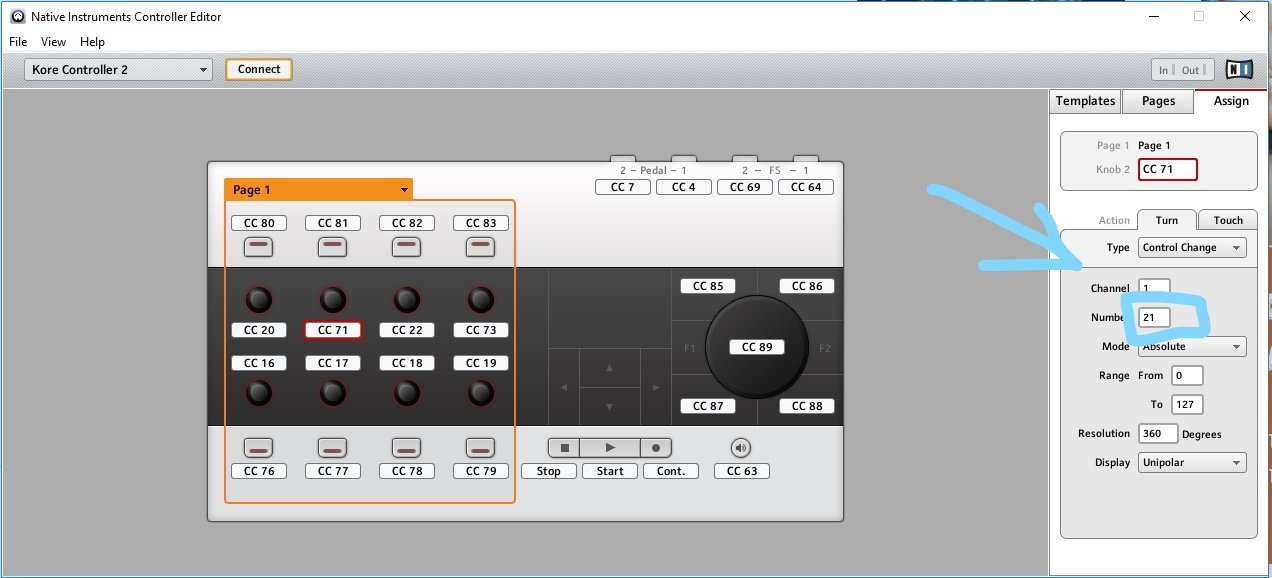This screenshot has height=578, width=1272.
Task: Open the Display dropdown showing Unipolar
Action: (1192, 463)
